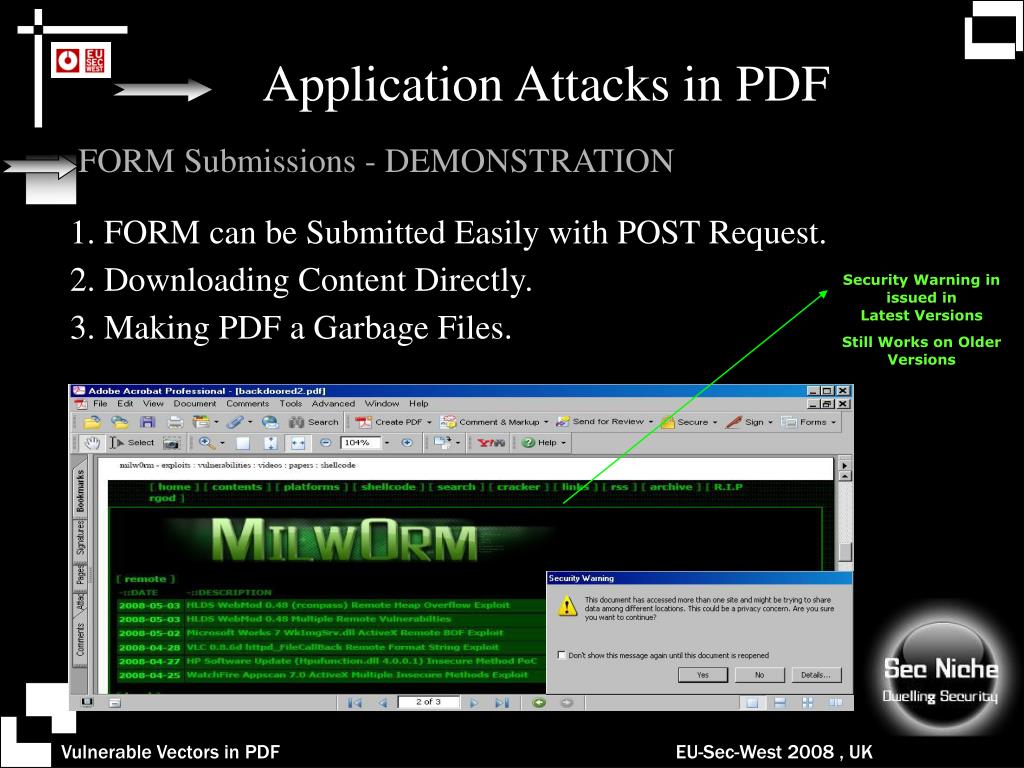Screen dimensions: 1024x768
Task: Click the Fit Width view icon
Action: [x=298, y=443]
